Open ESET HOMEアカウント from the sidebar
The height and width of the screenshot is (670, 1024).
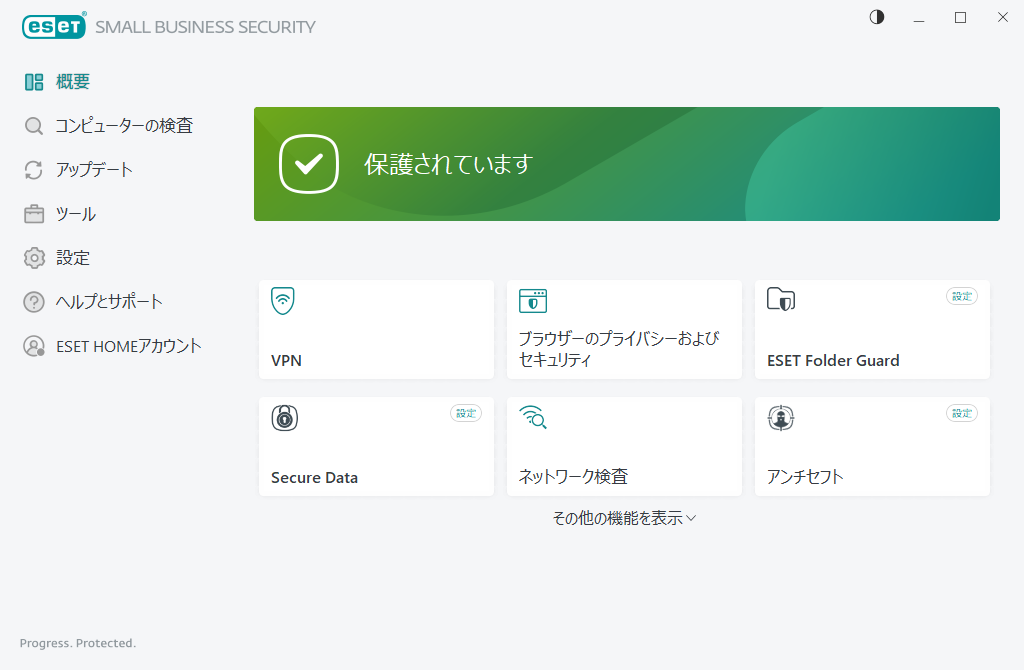[34, 345]
